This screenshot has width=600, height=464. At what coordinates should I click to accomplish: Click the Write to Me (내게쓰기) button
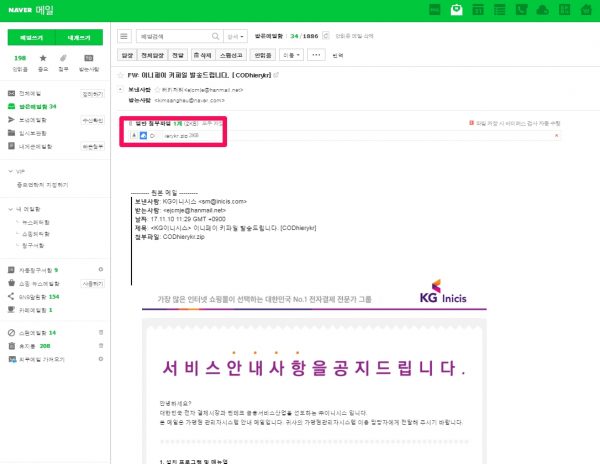click(79, 37)
